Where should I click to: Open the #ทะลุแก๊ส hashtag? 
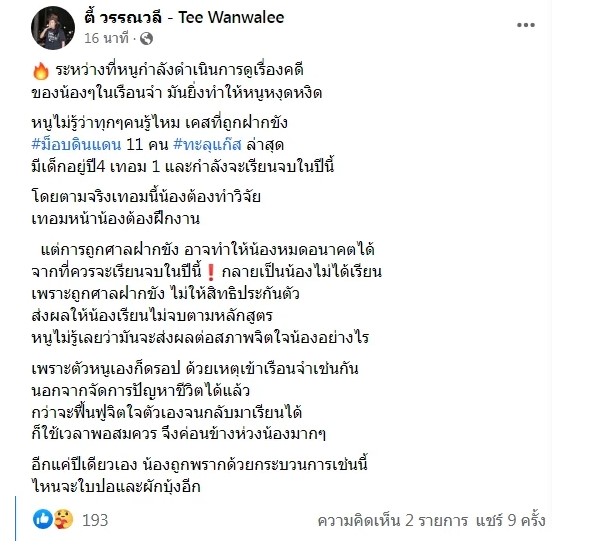click(207, 145)
